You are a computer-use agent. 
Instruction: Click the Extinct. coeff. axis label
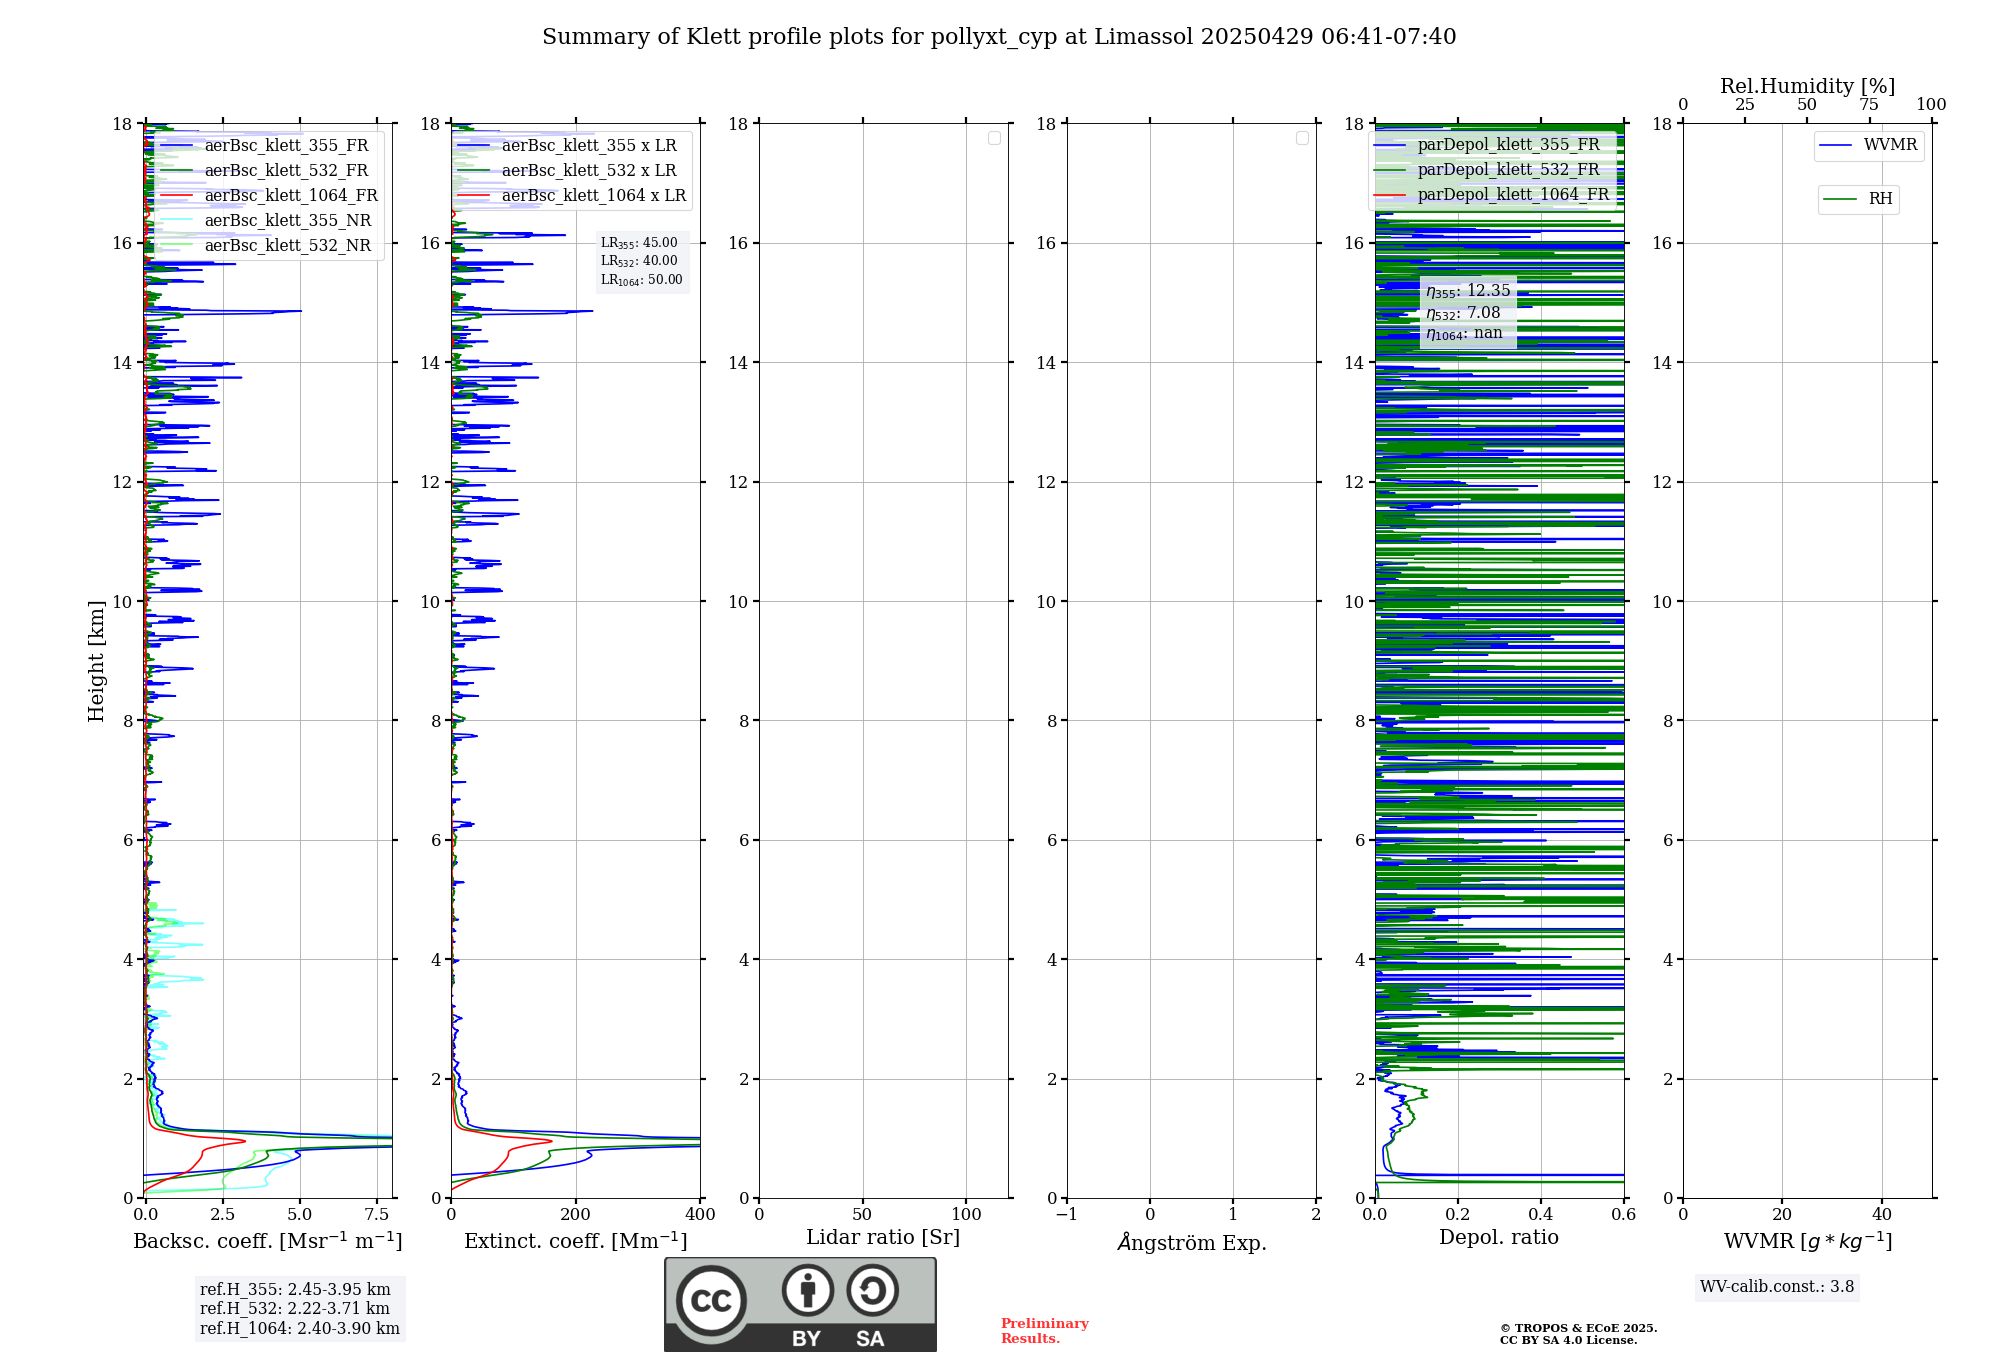point(576,1241)
